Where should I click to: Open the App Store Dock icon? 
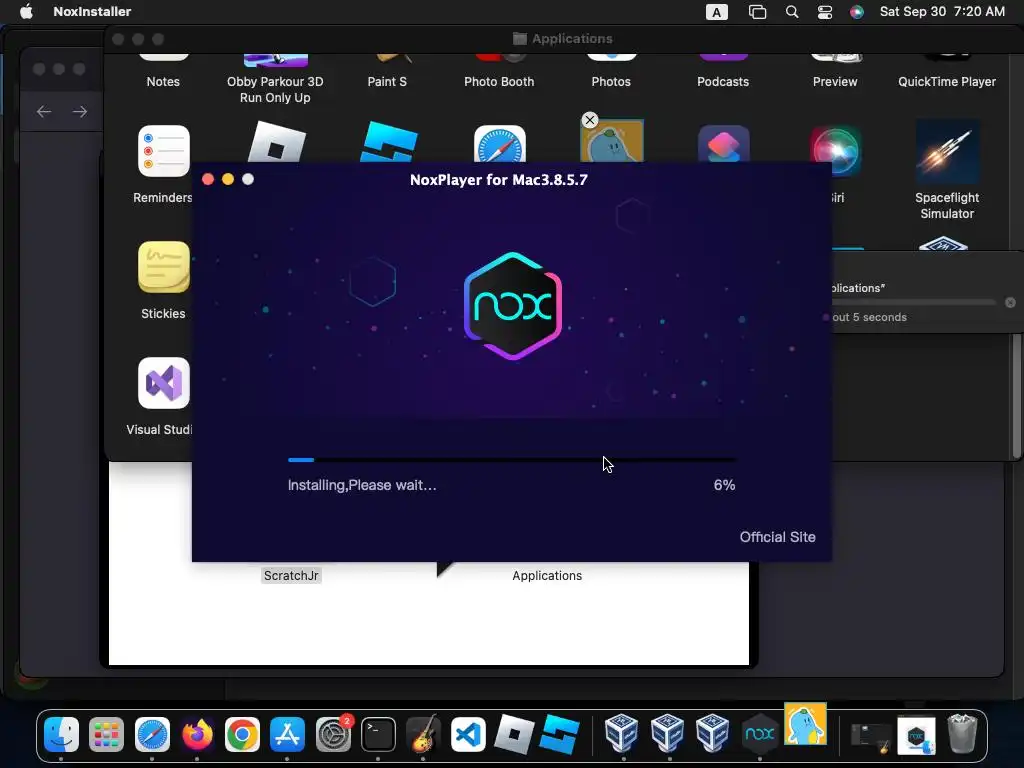(x=287, y=735)
